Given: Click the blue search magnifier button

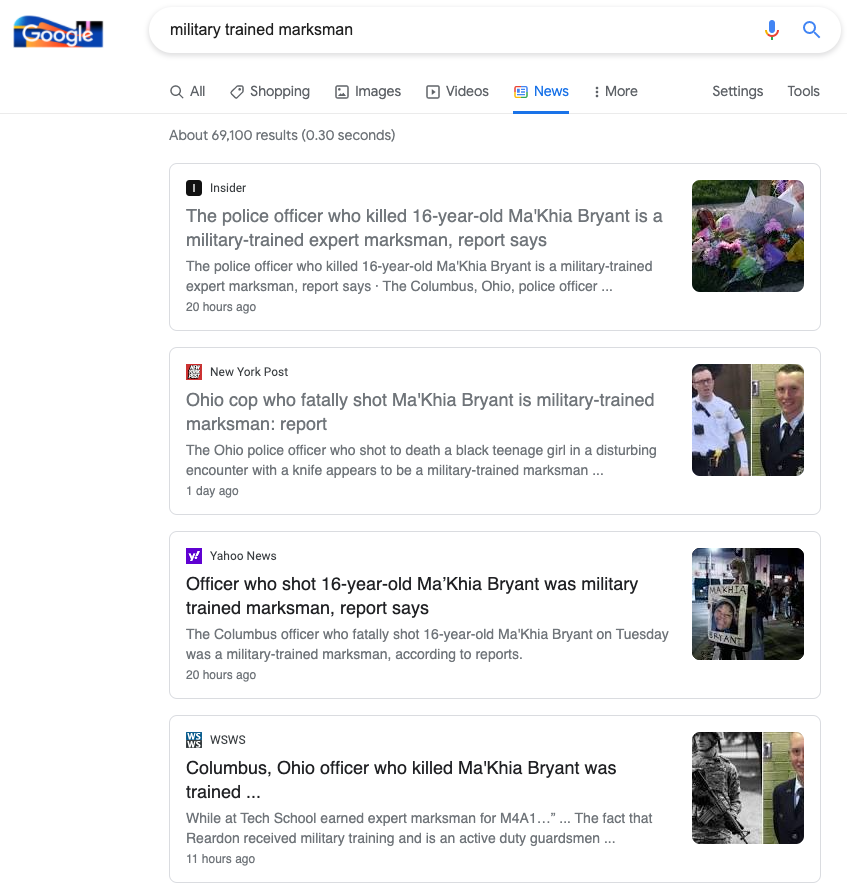Looking at the screenshot, I should click(x=811, y=30).
